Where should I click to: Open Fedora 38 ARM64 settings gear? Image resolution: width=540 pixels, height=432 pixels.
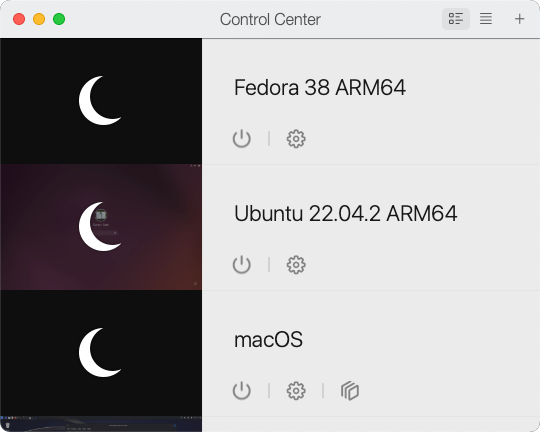(296, 139)
